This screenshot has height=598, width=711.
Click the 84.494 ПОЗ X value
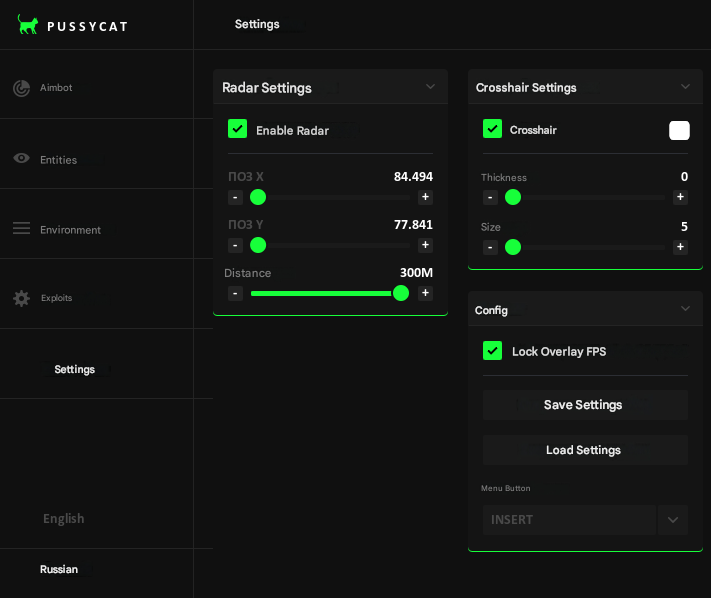point(413,177)
